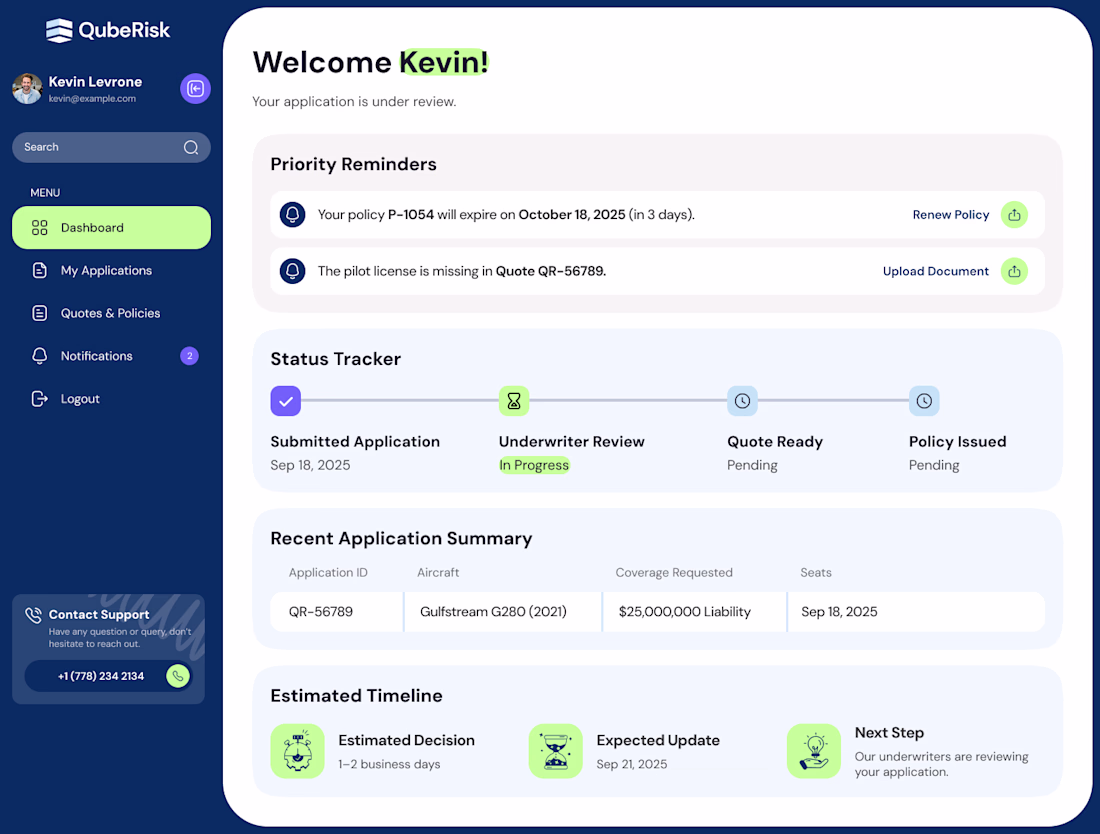This screenshot has height=834, width=1100.
Task: Click the notifications count badge 2
Action: (x=189, y=356)
